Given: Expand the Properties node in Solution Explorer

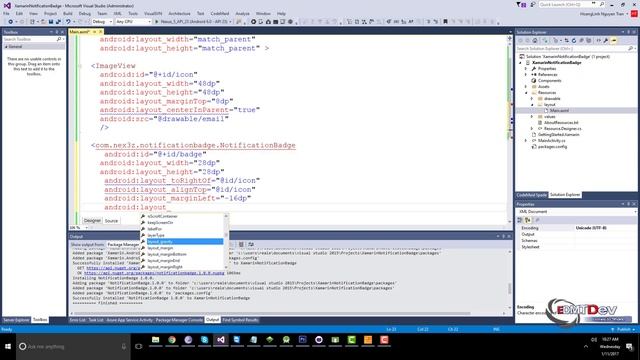Looking at the screenshot, I should point(526,69).
